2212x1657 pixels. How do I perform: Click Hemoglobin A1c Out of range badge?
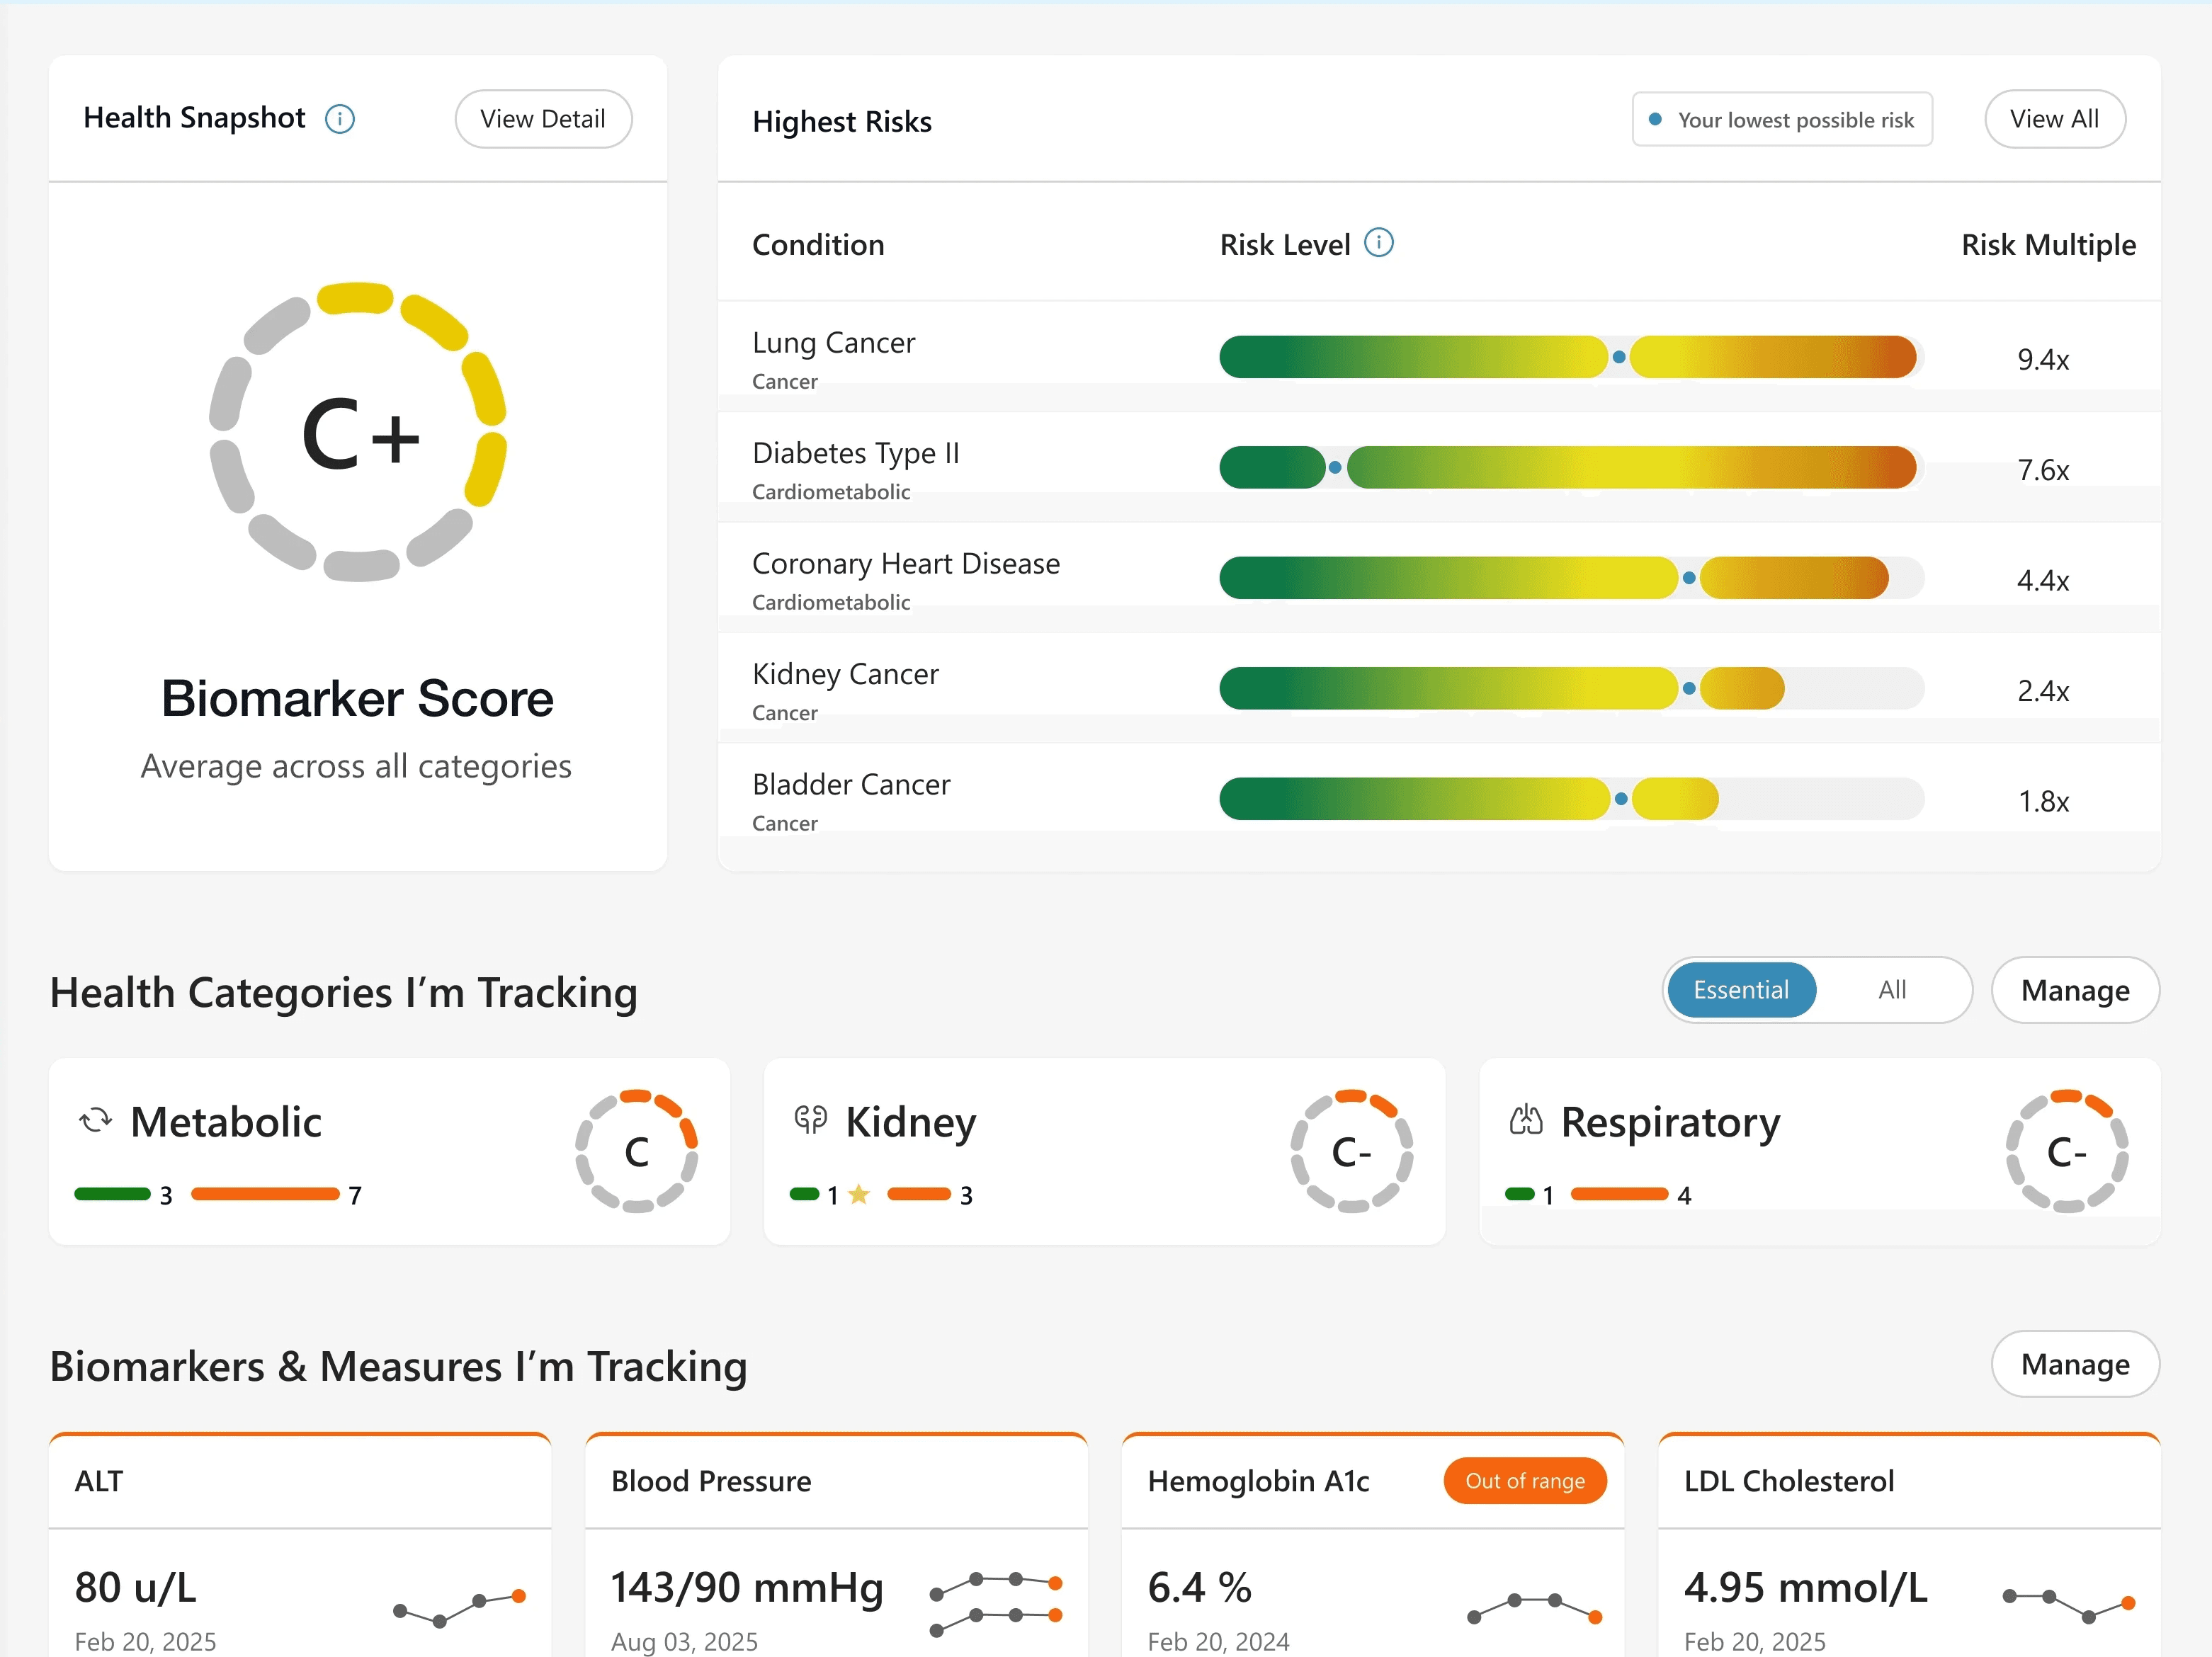tap(1524, 1481)
